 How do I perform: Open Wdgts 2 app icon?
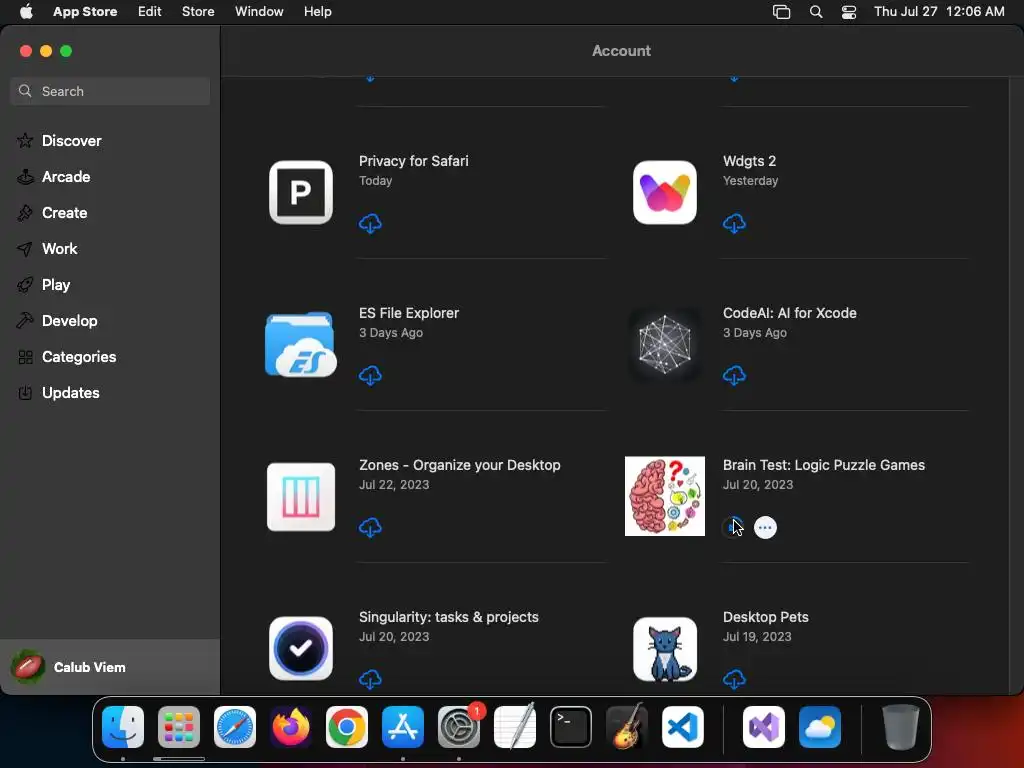665,193
